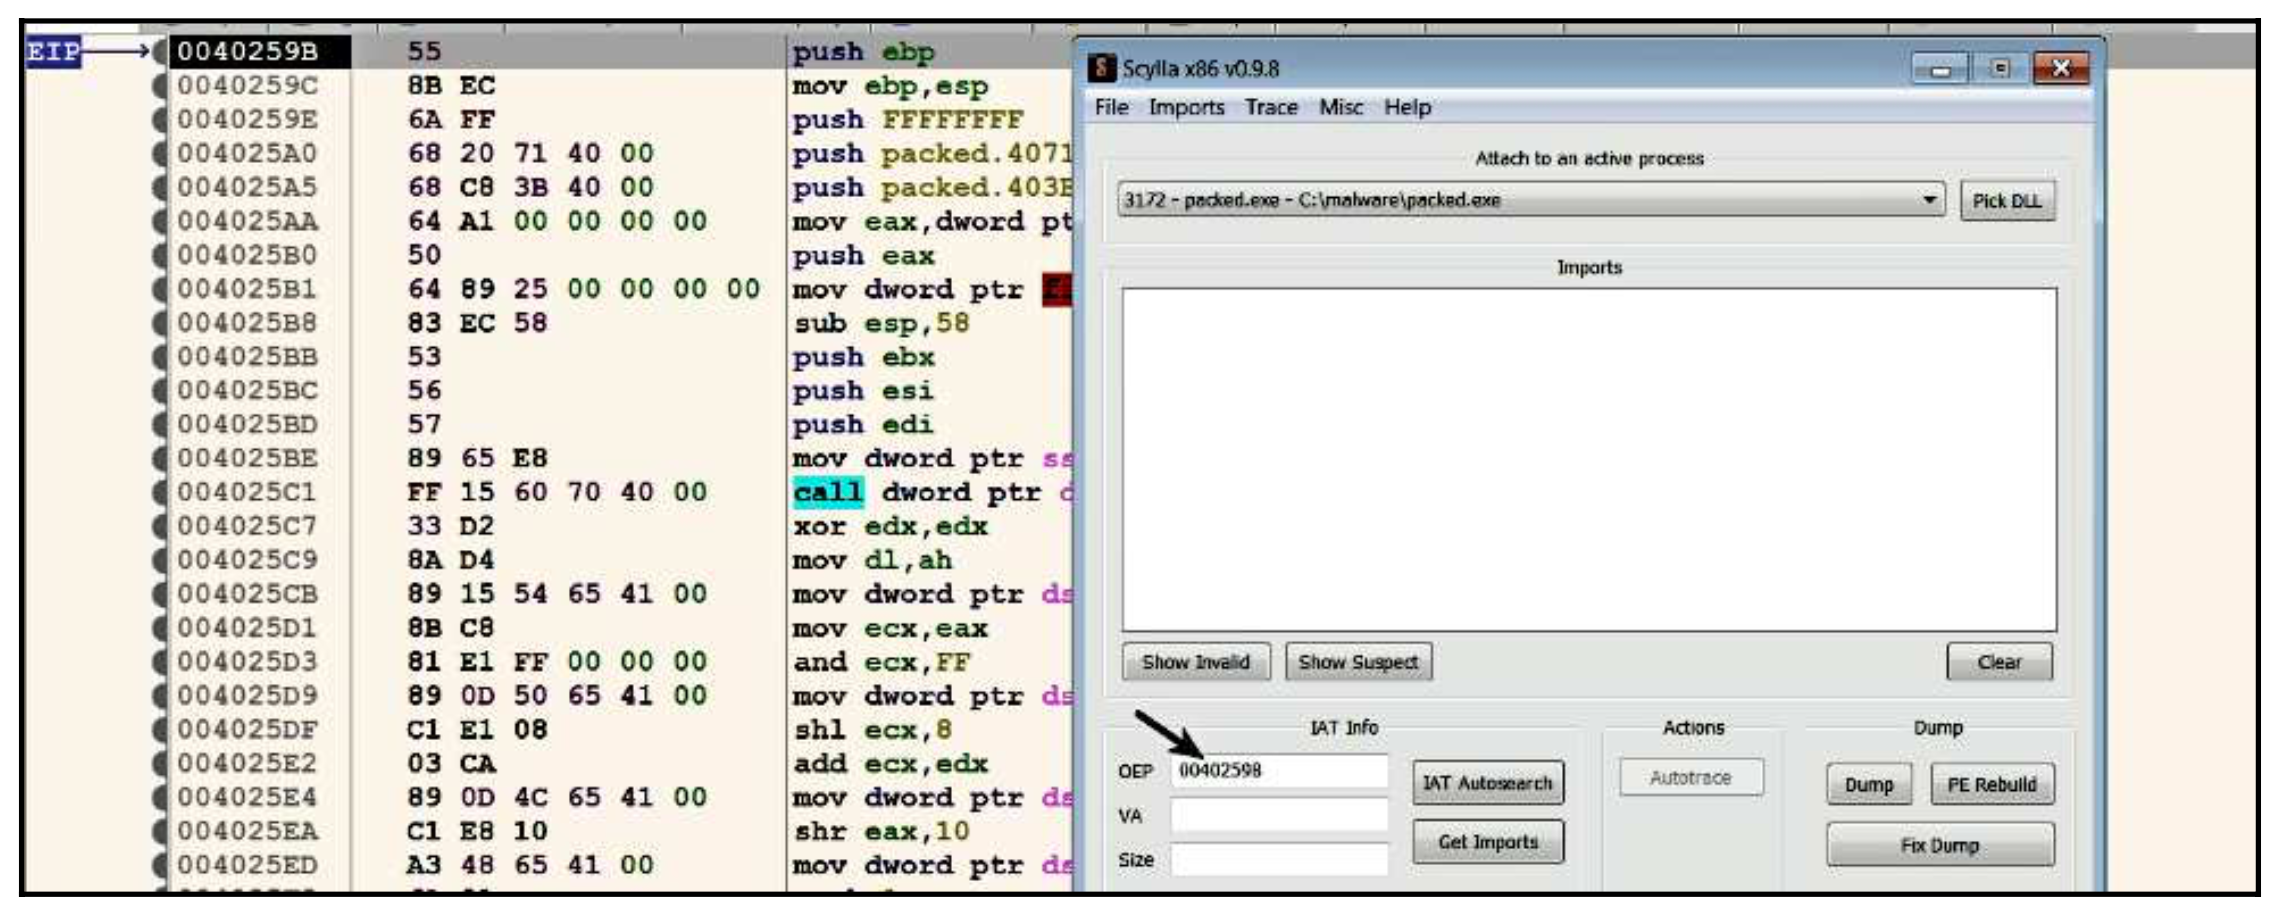Select address 004025B0 row
Image resolution: width=2288 pixels, height=904 pixels.
(248, 255)
